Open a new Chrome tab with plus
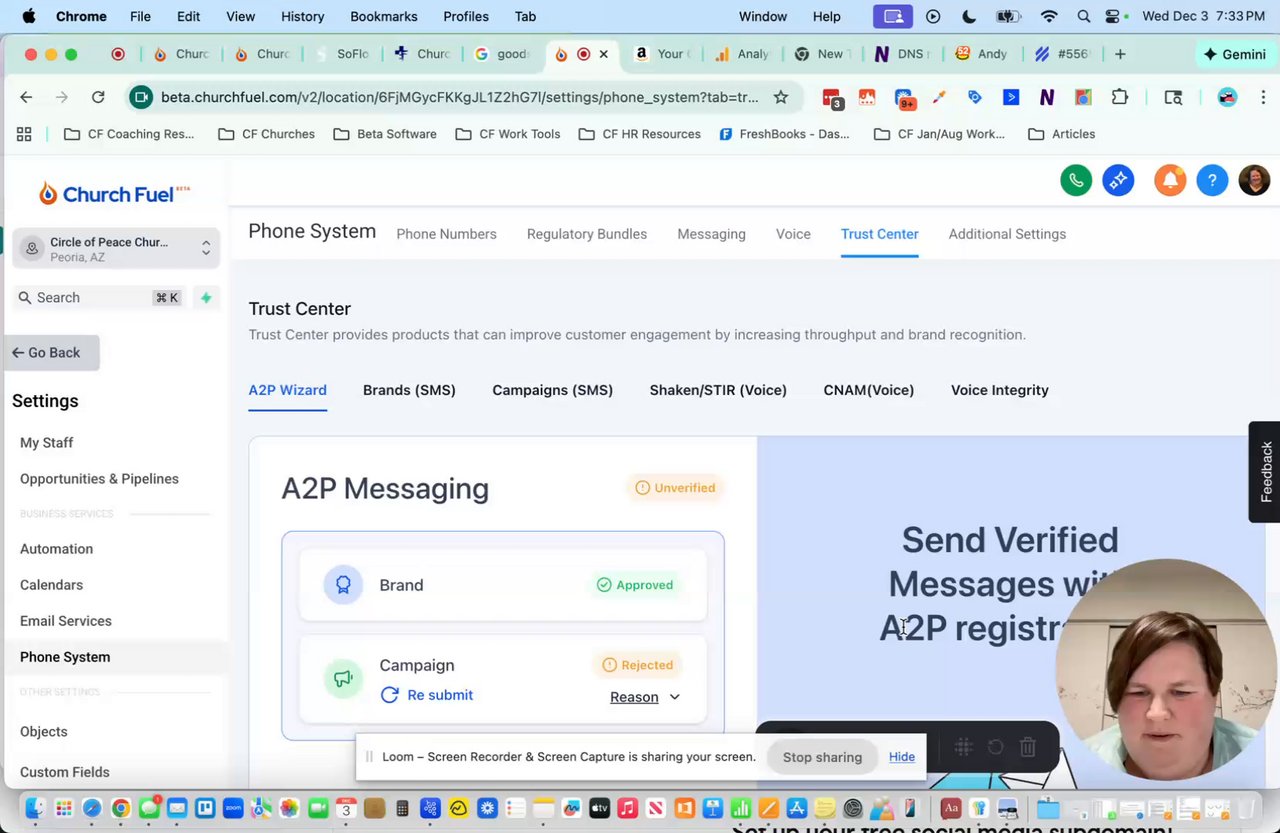This screenshot has height=833, width=1280. [1120, 54]
